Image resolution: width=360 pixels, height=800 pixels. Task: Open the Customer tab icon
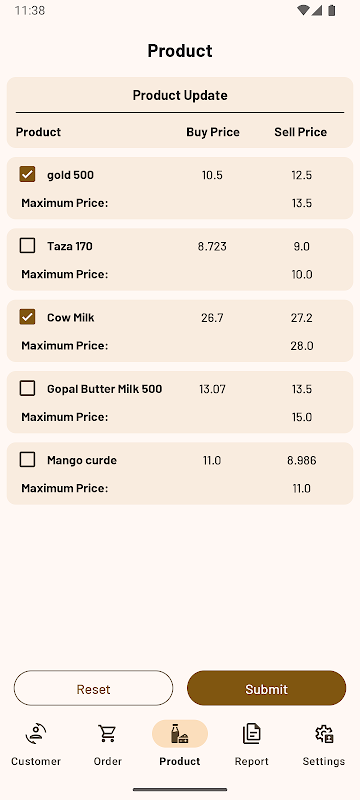[36, 734]
